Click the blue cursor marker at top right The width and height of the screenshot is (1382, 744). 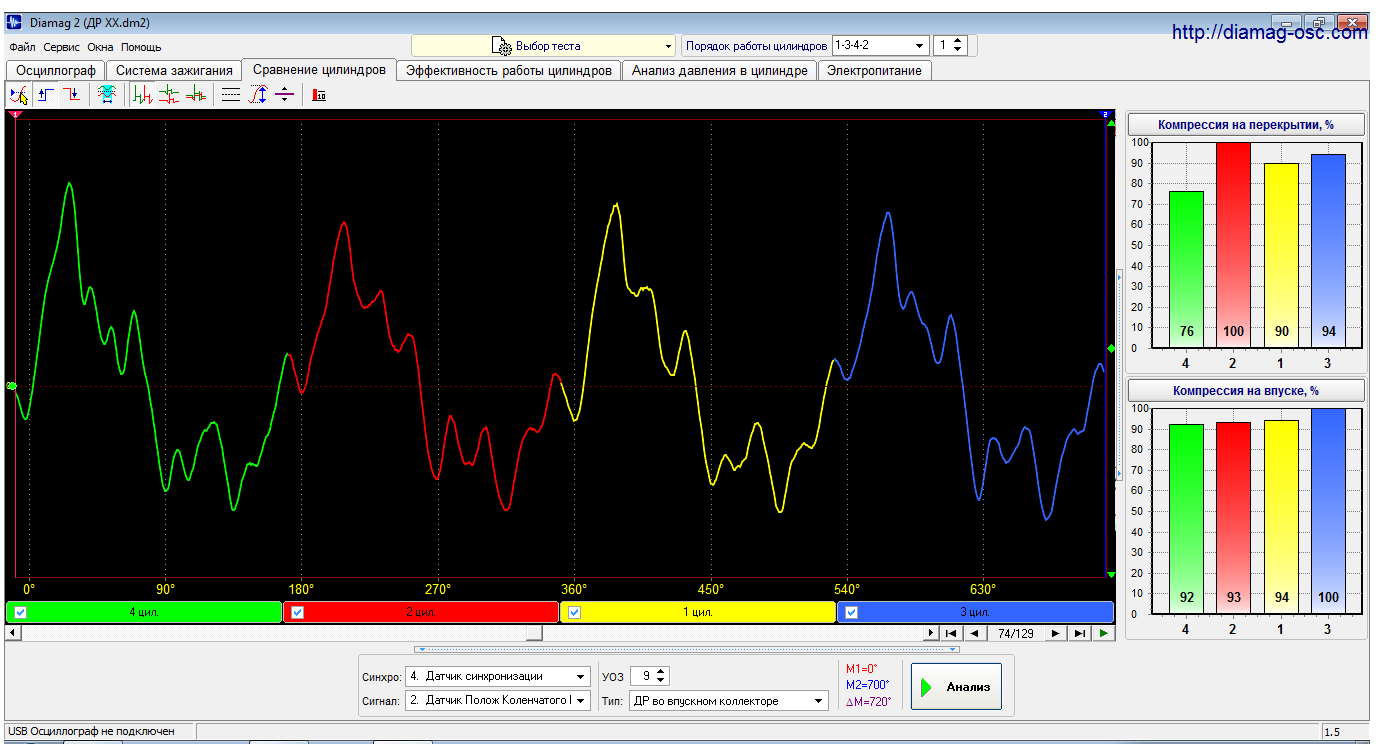point(1106,115)
